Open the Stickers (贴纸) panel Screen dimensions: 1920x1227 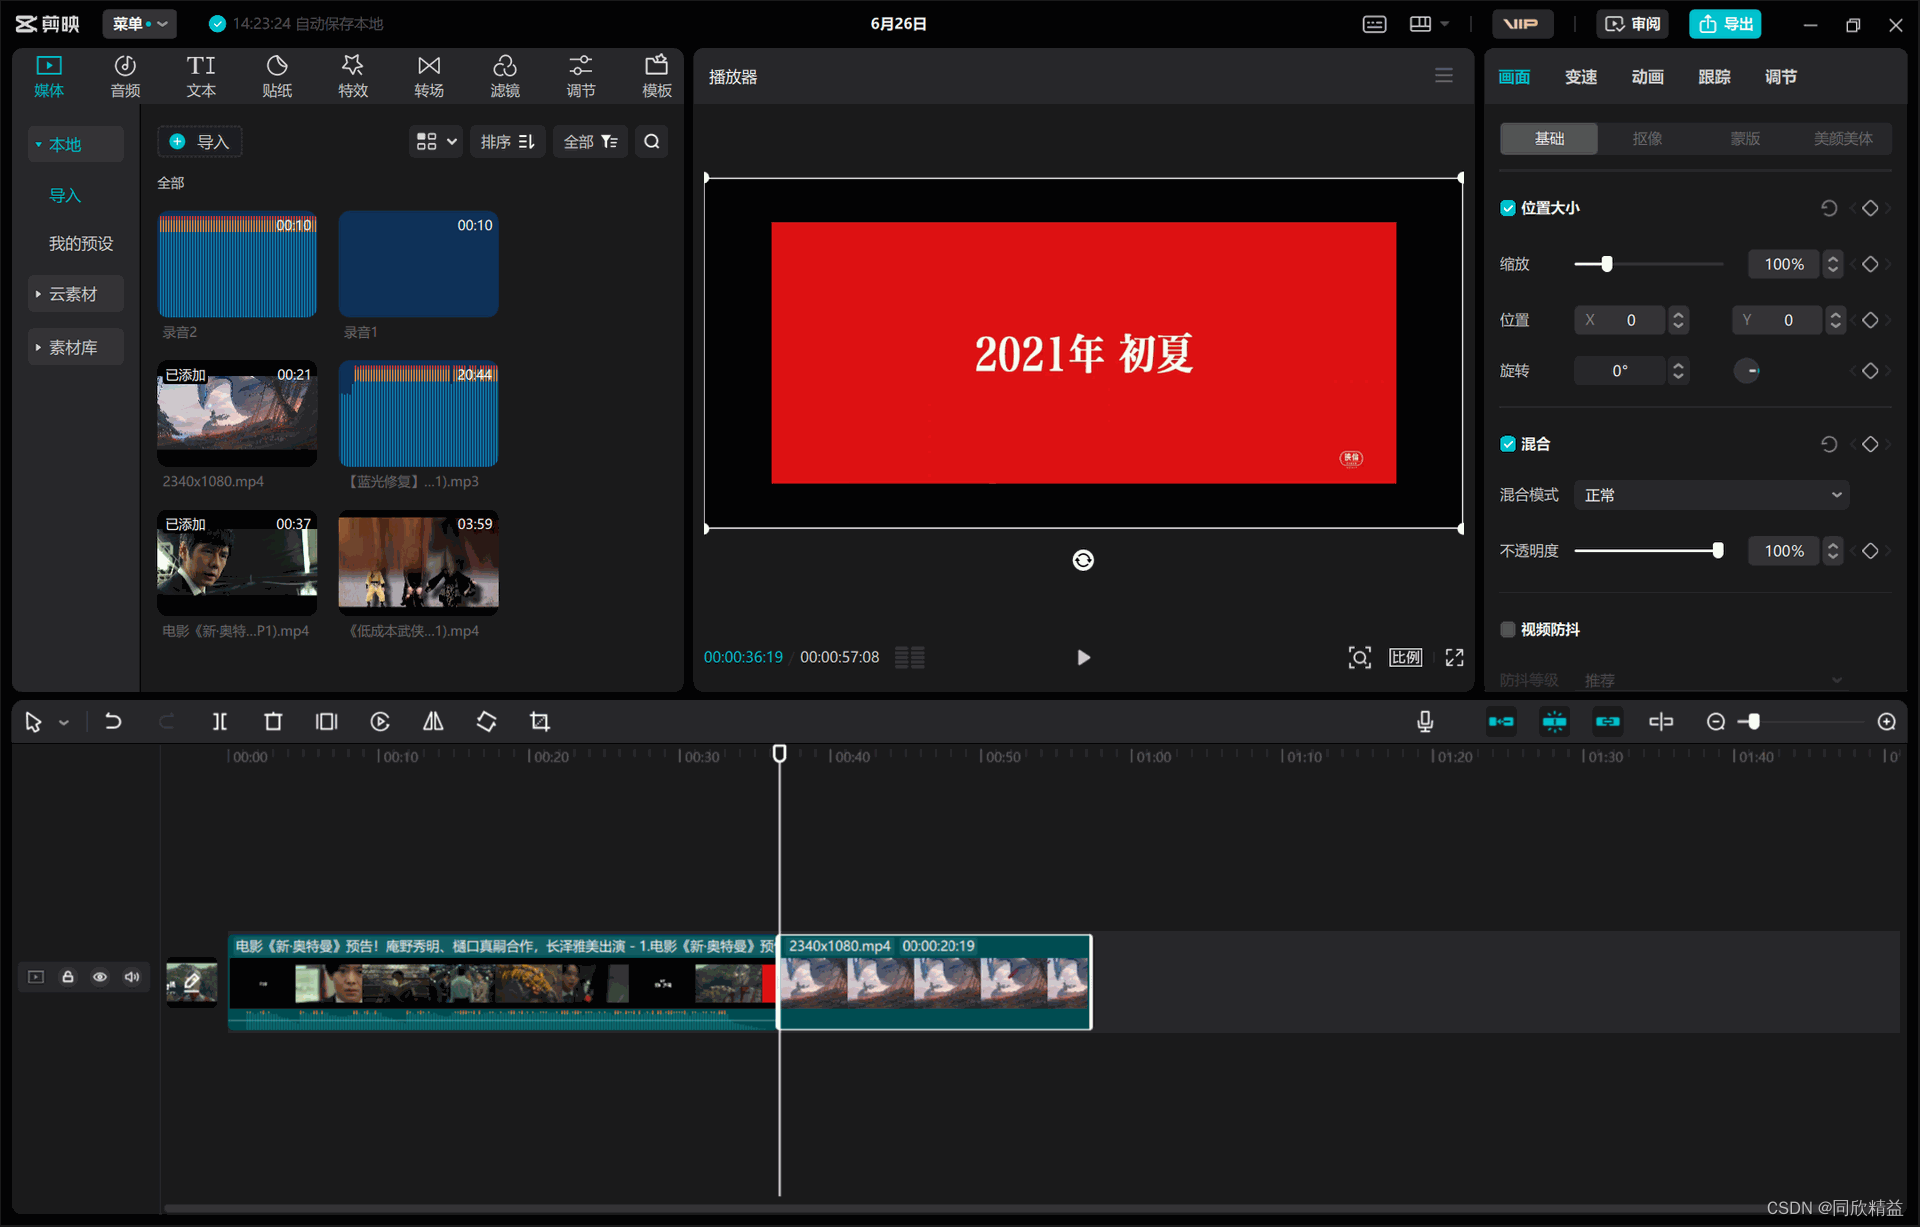tap(277, 76)
